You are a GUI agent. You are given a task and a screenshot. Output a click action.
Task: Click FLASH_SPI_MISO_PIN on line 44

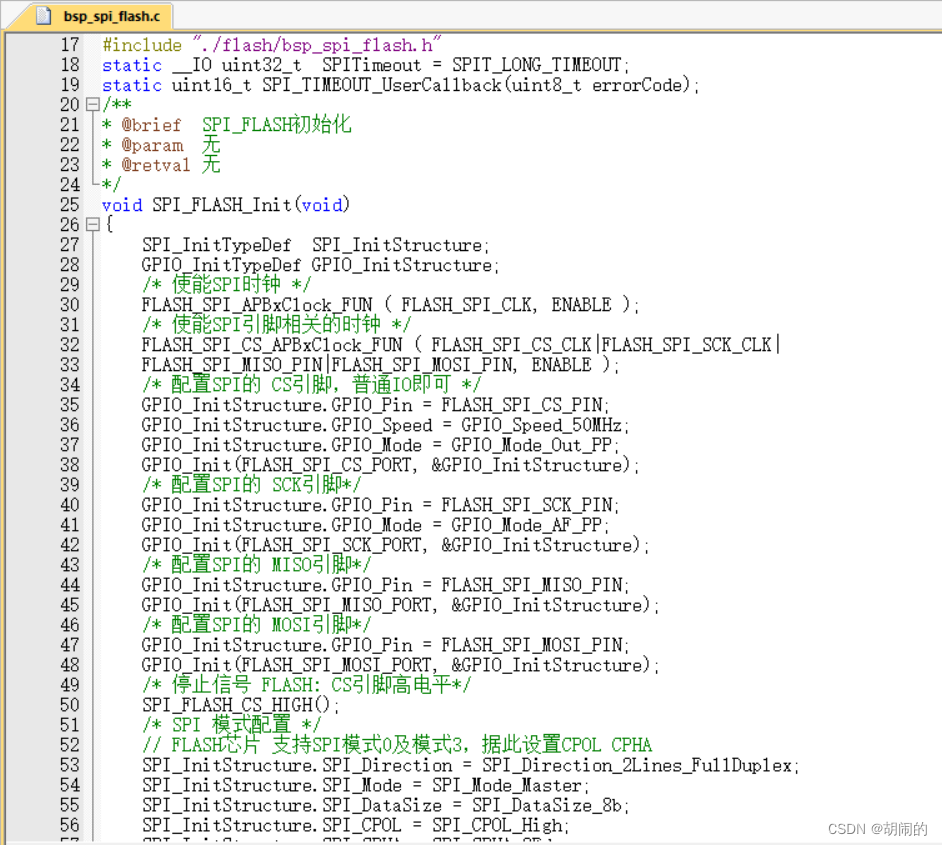[532, 585]
